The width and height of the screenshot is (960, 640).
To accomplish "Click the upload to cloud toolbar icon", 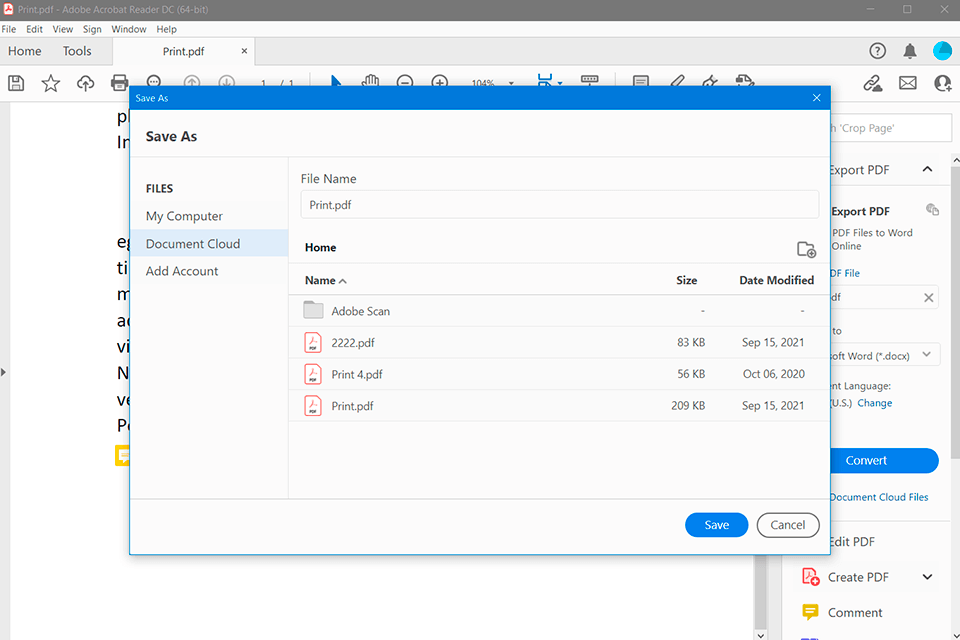I will [85, 83].
